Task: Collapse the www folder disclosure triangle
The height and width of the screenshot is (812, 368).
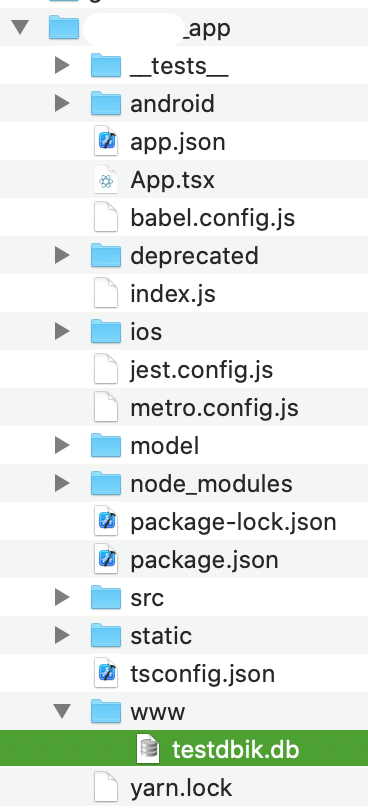Action: tap(62, 712)
